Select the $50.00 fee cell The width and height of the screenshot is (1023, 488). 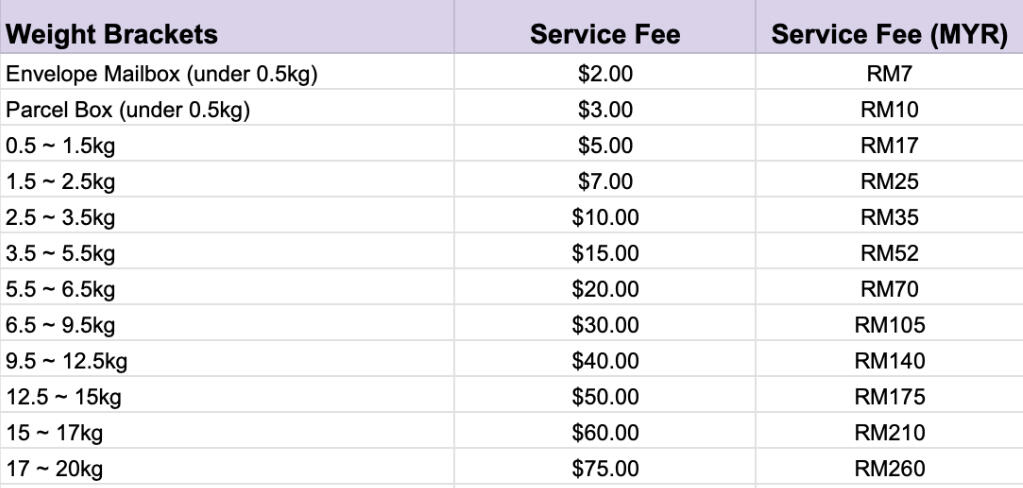(605, 397)
